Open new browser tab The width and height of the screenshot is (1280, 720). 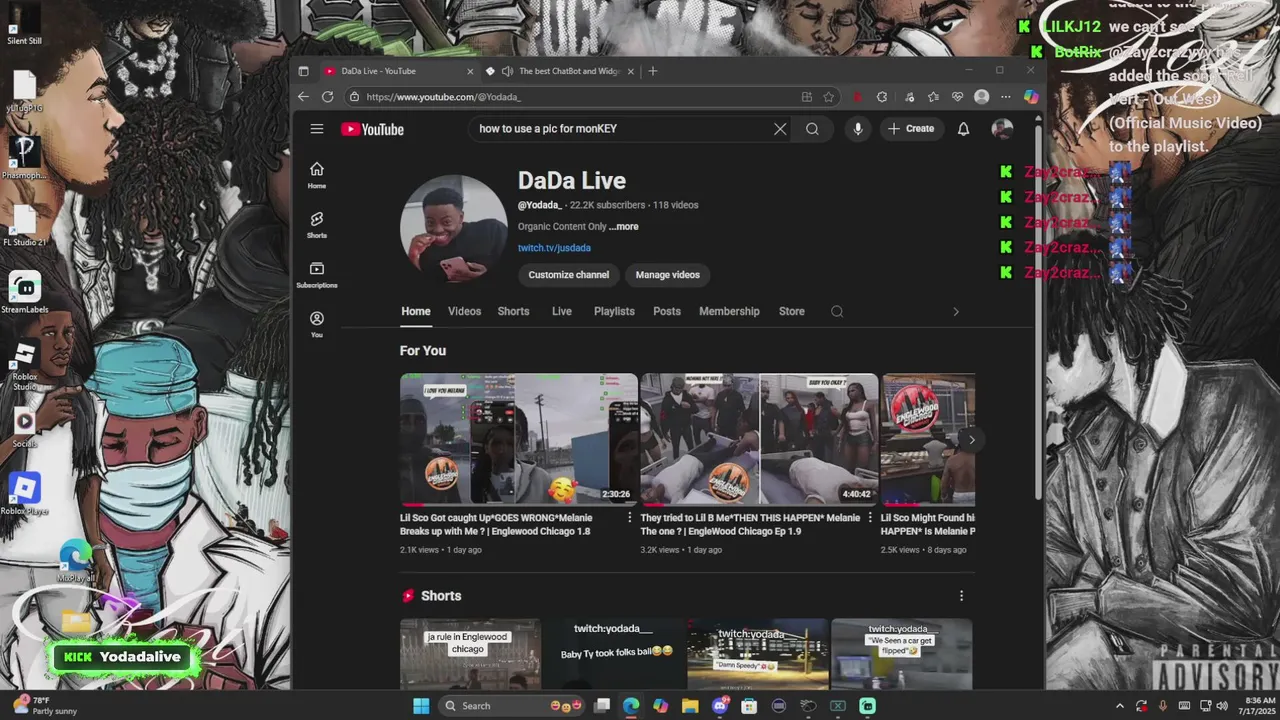(x=653, y=71)
